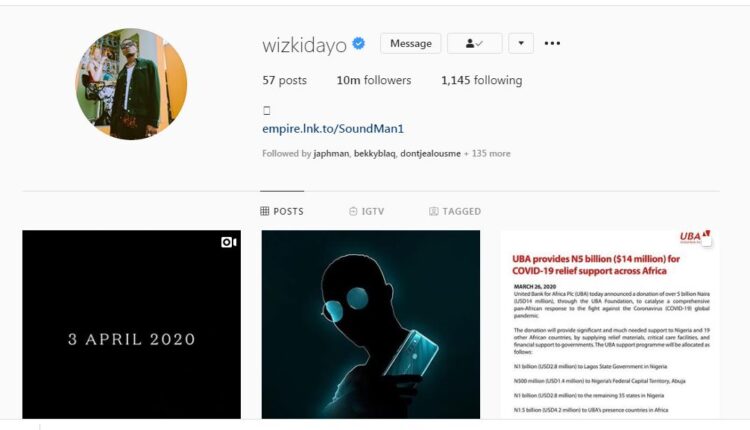Open the 10m followers list
Image resolution: width=750 pixels, height=430 pixels.
pos(374,80)
